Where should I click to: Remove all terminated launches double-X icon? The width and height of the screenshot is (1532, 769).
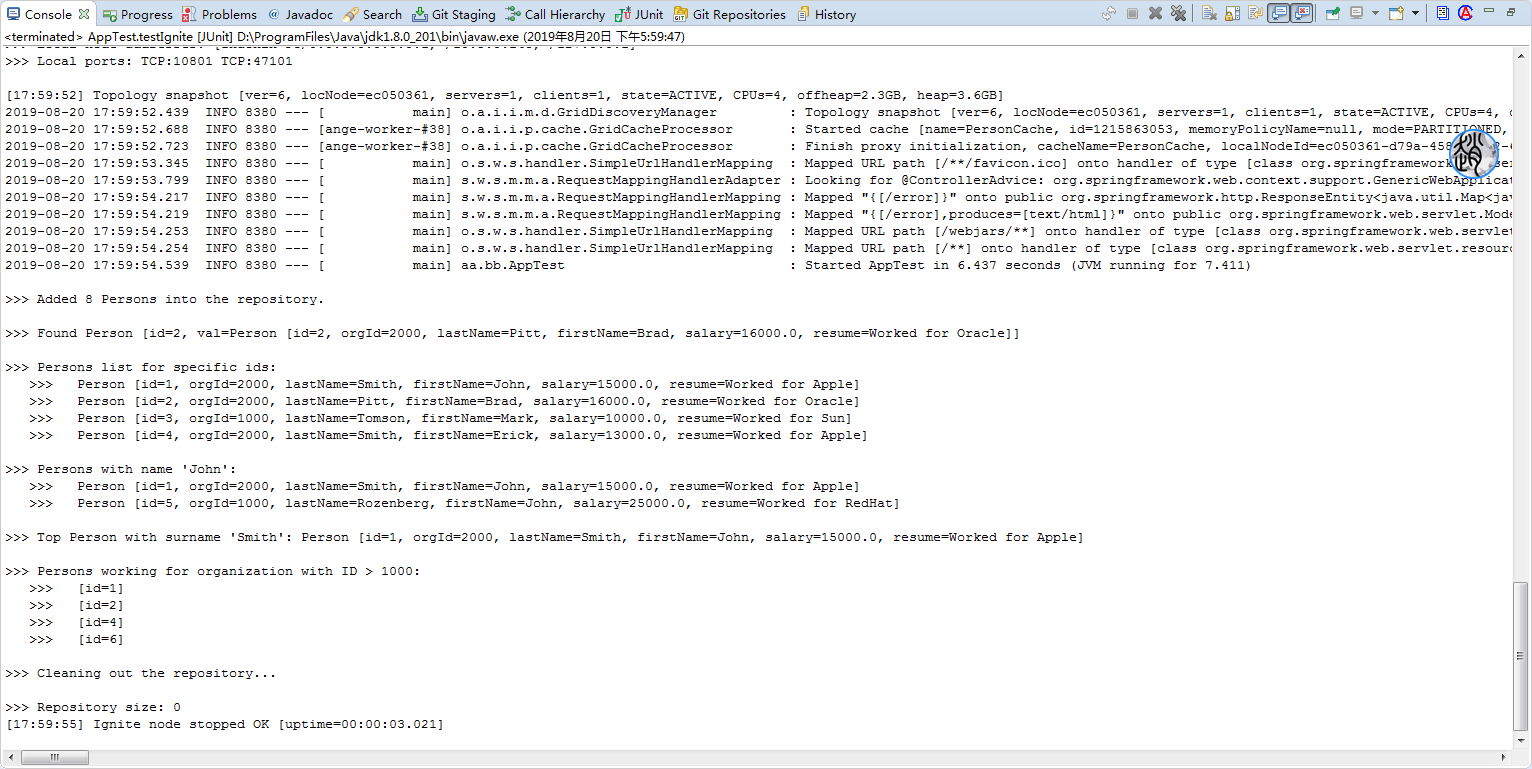coord(1178,14)
